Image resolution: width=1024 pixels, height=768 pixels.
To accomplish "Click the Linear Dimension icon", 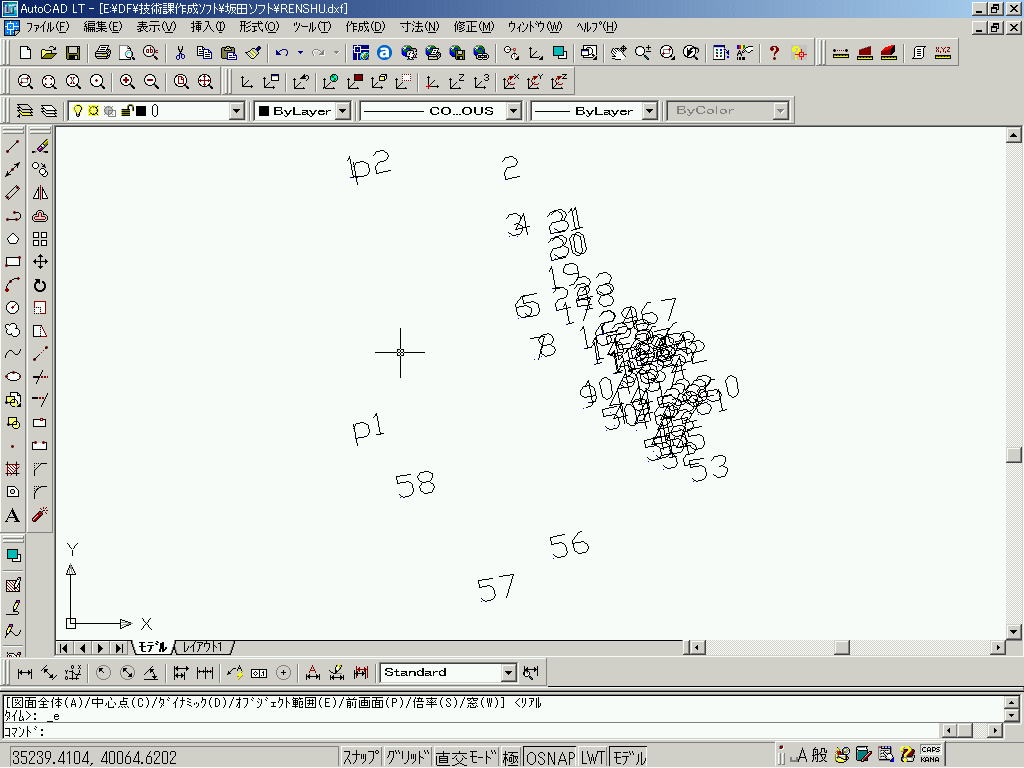I will pos(25,673).
